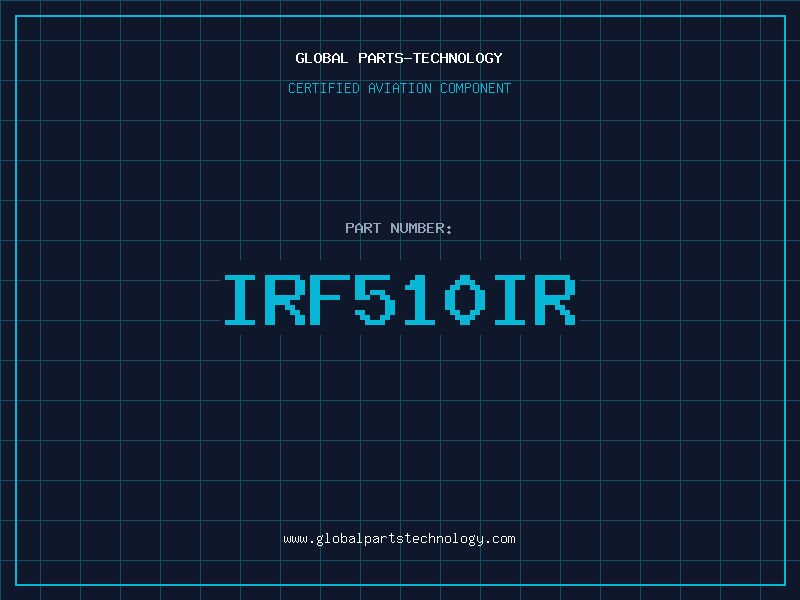Click the digit 0 in the part number
The width and height of the screenshot is (800, 600).
pyautogui.click(x=466, y=300)
